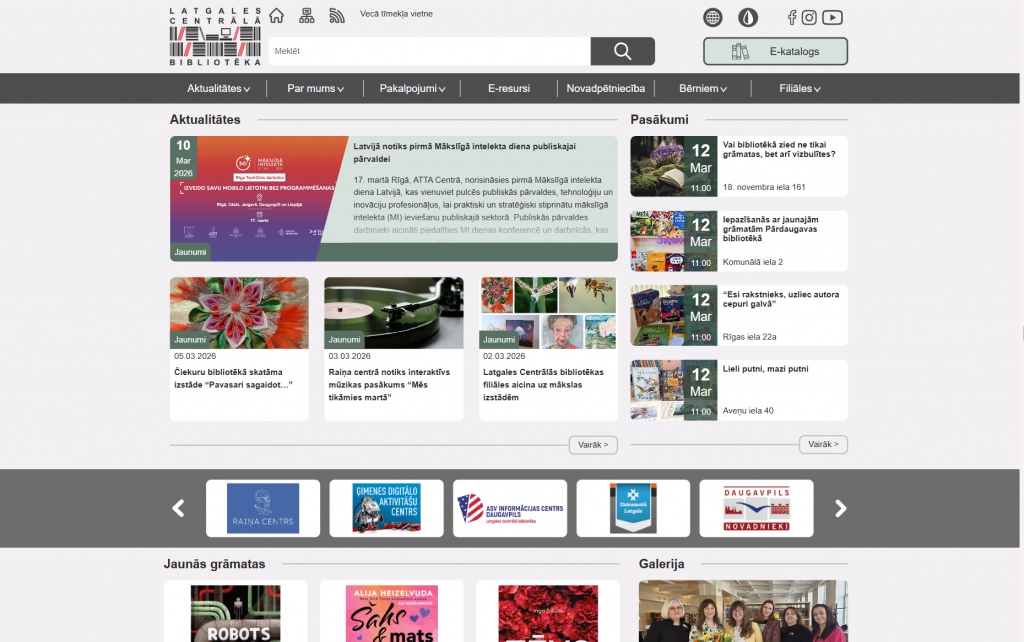Screen dimensions: 1024x642
Task: Follow the Vecā tīmekļa vietne link
Action: pos(396,14)
